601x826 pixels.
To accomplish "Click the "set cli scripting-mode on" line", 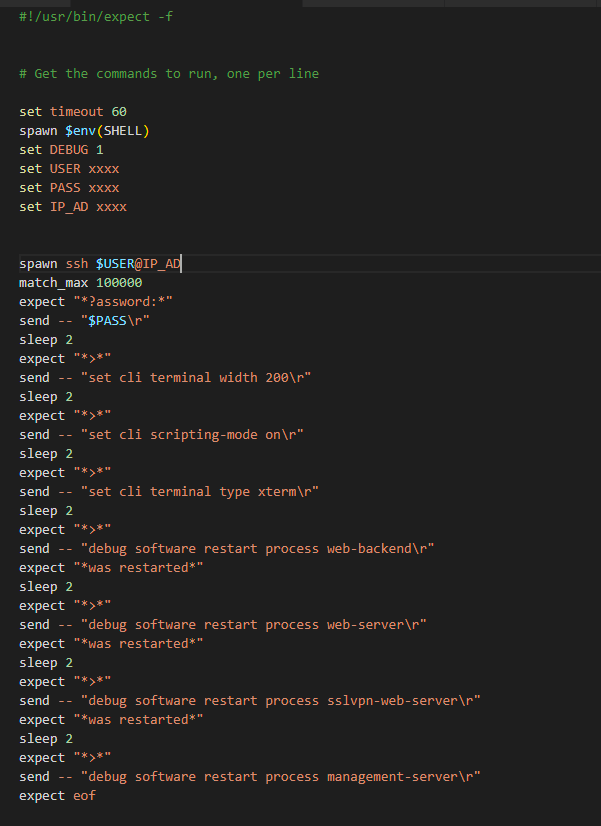I will [x=161, y=435].
